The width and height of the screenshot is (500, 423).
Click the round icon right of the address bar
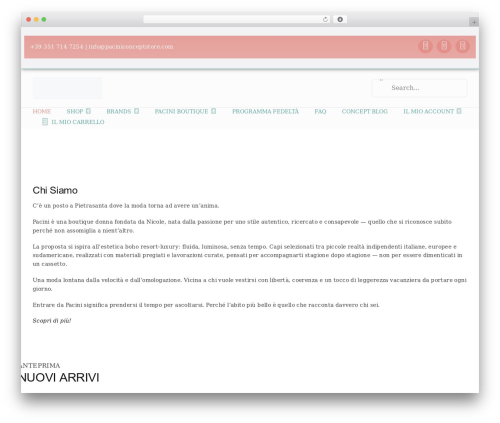340,20
